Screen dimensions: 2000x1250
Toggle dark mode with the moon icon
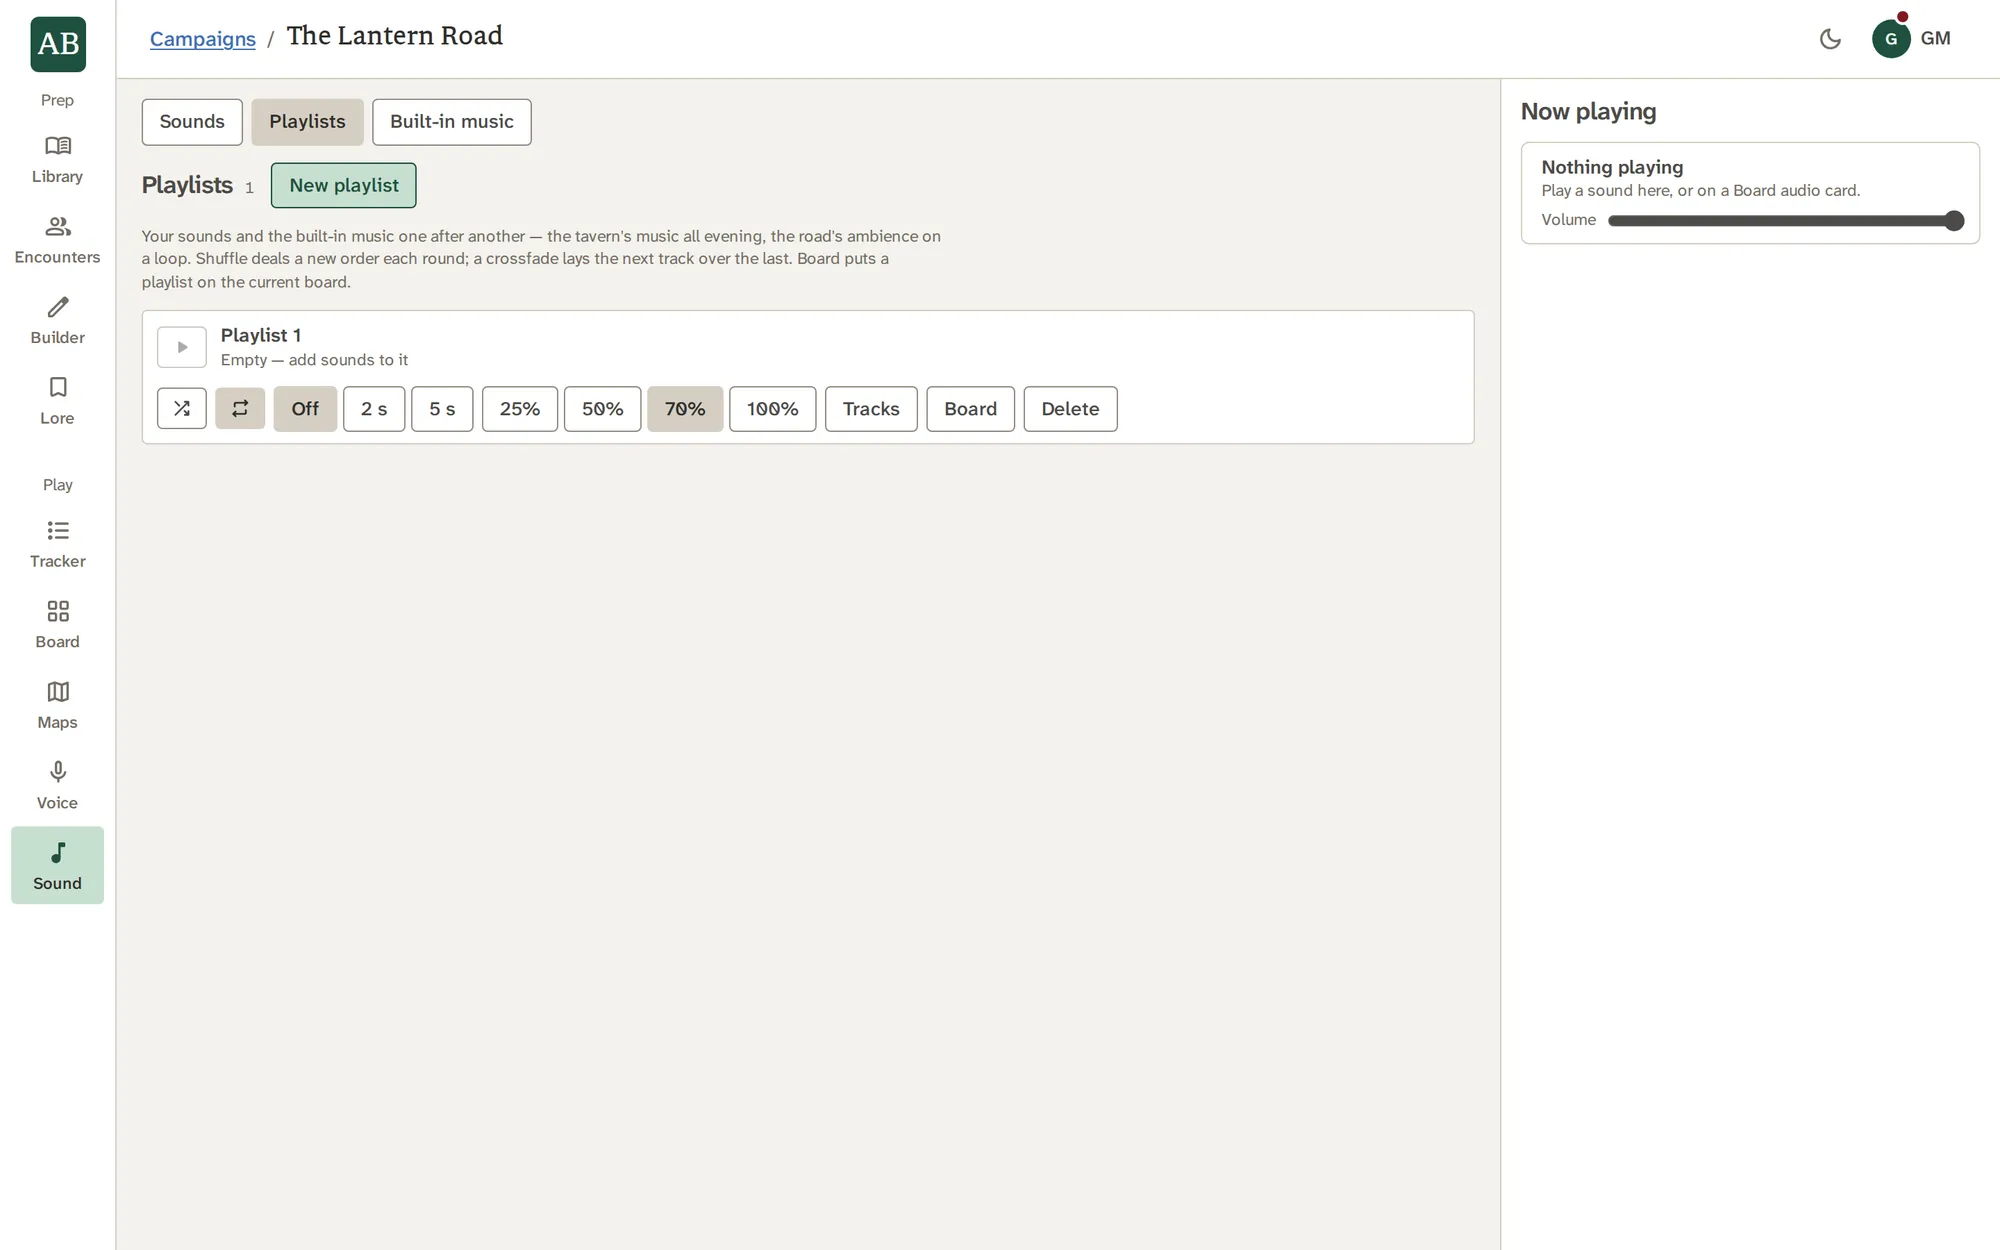[1830, 39]
